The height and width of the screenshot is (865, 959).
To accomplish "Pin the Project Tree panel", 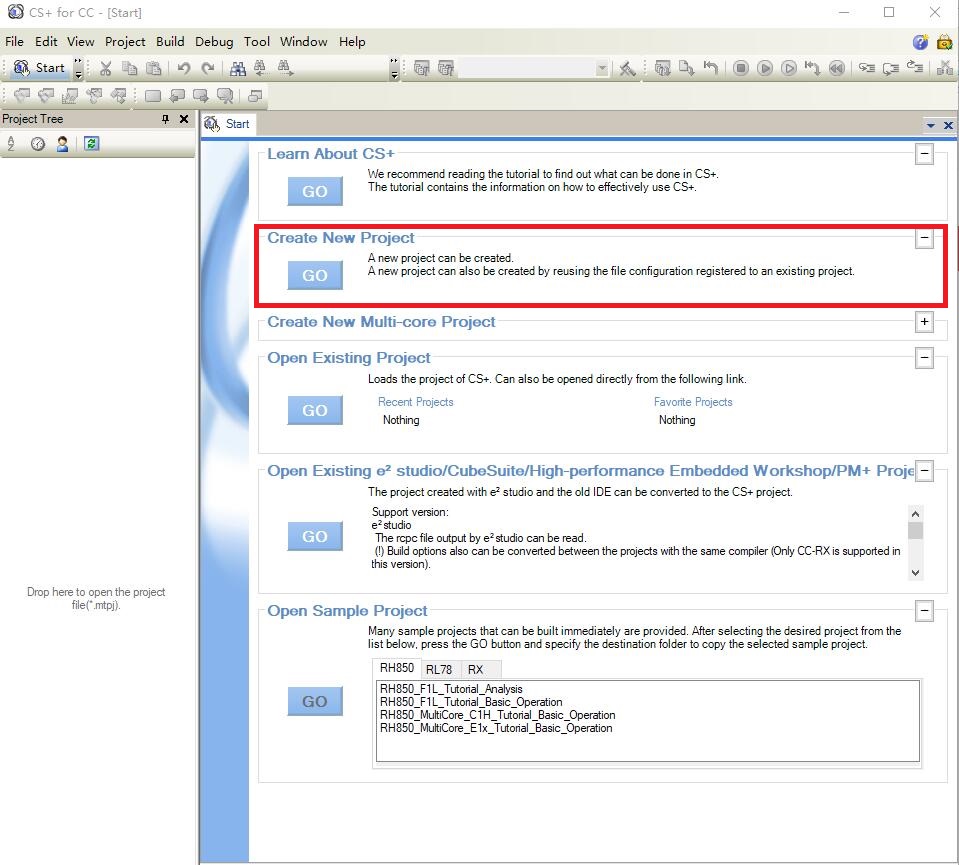I will tap(165, 119).
